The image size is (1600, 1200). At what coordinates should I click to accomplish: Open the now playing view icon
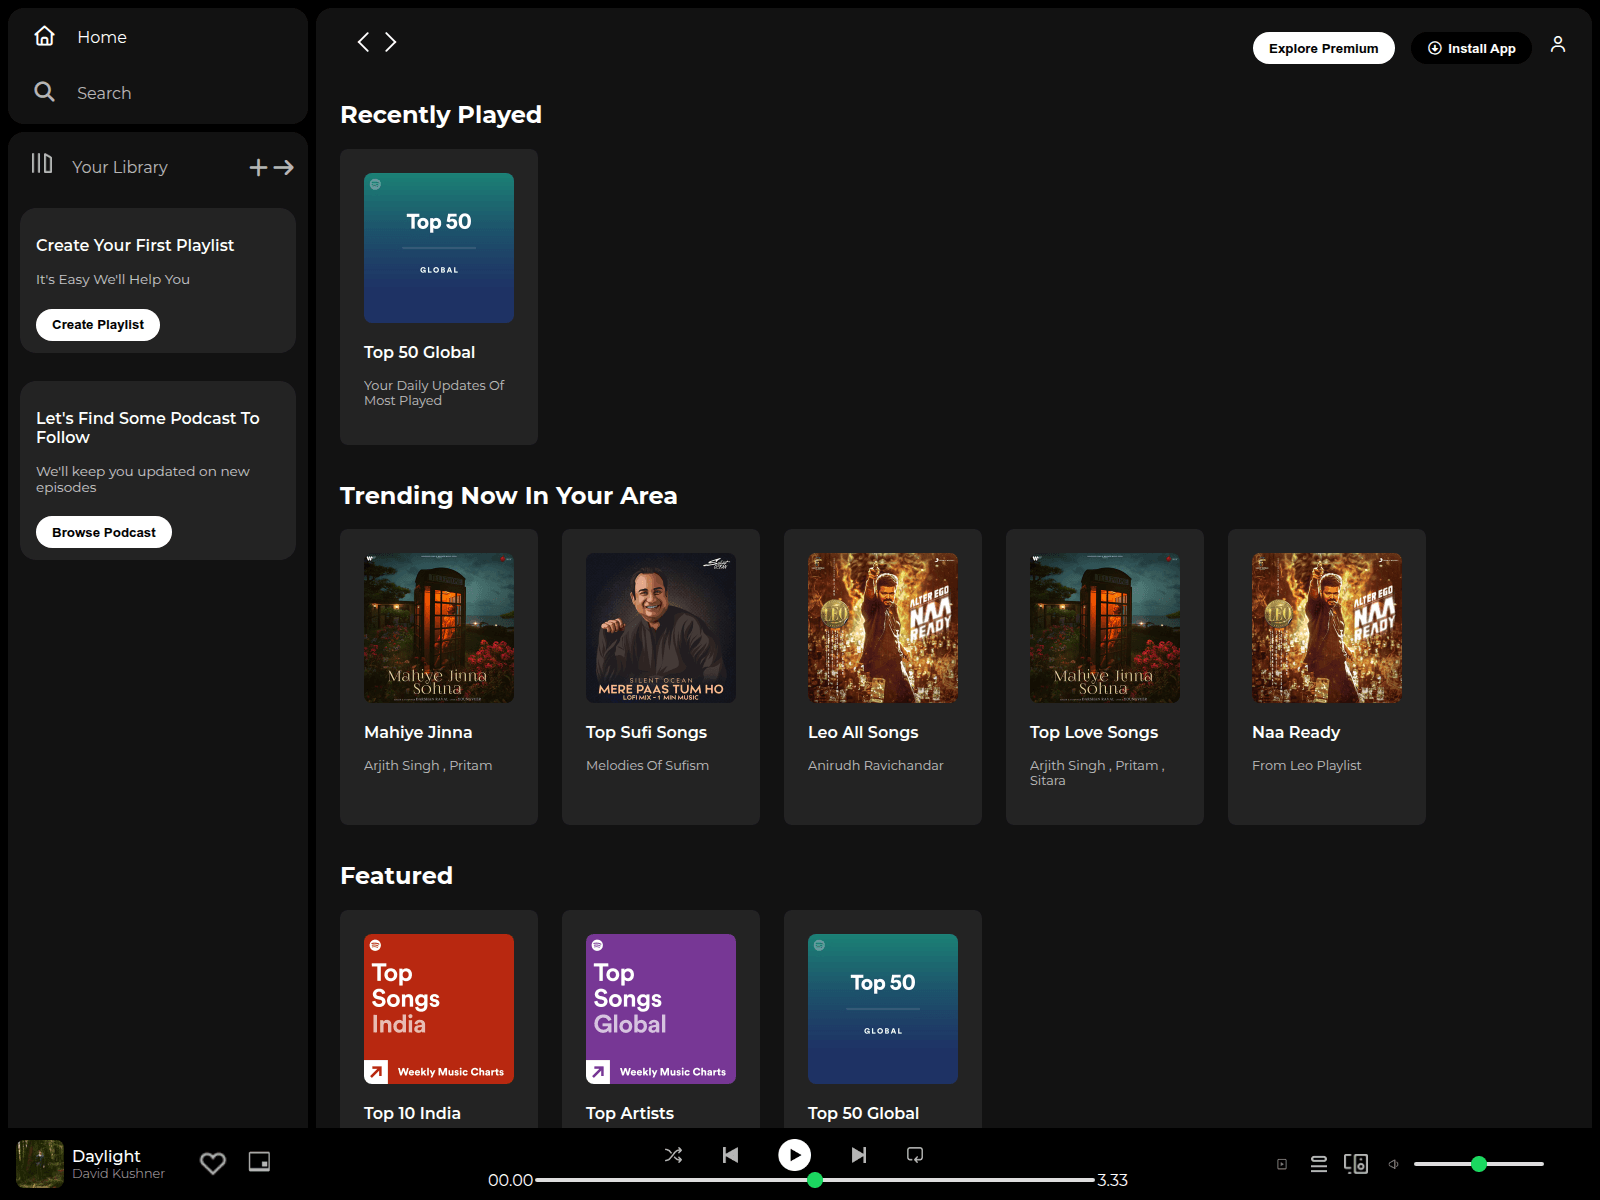(x=1282, y=1164)
